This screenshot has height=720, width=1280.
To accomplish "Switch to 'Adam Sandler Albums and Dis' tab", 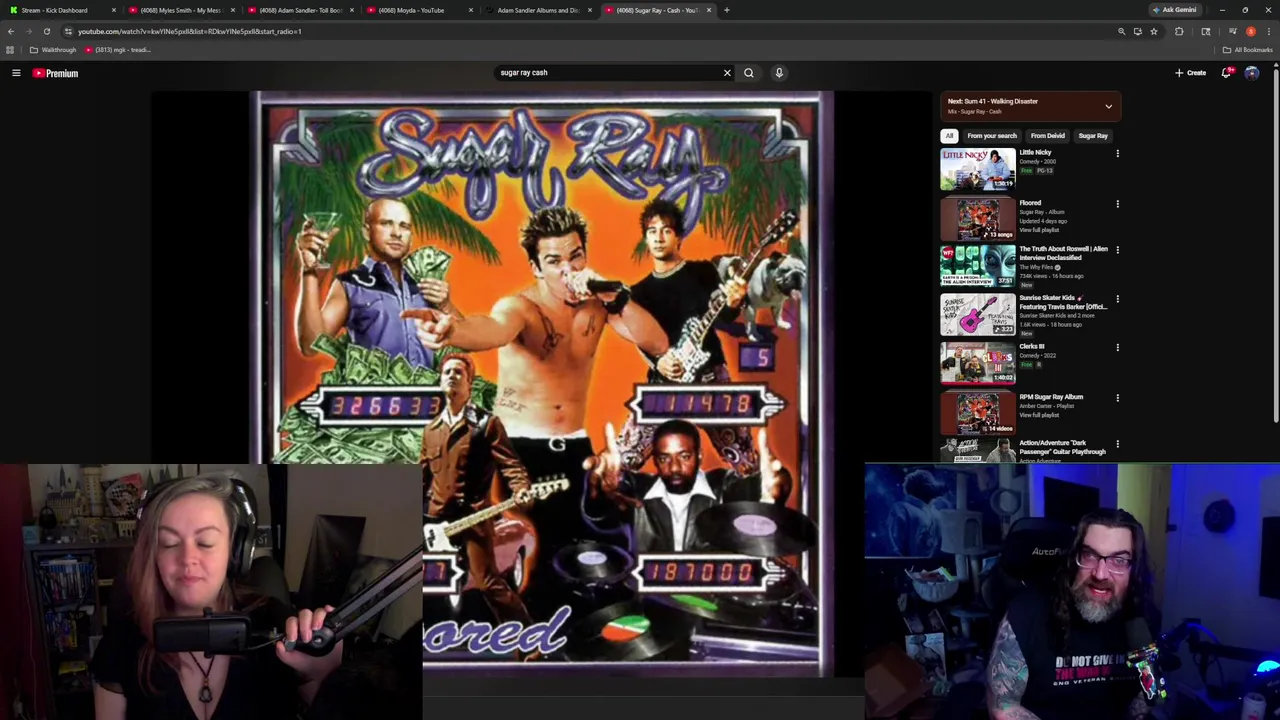I will 538,10.
